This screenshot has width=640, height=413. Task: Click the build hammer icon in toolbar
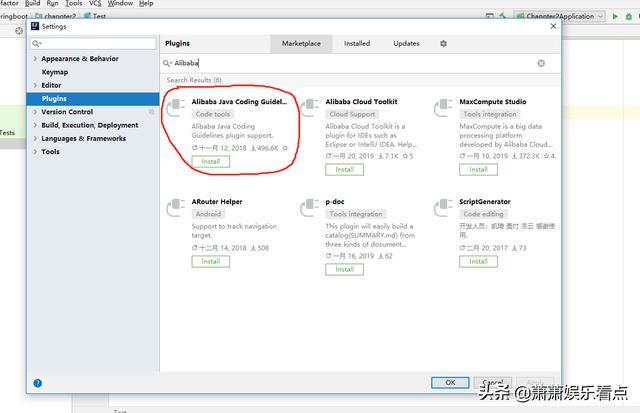(502, 16)
